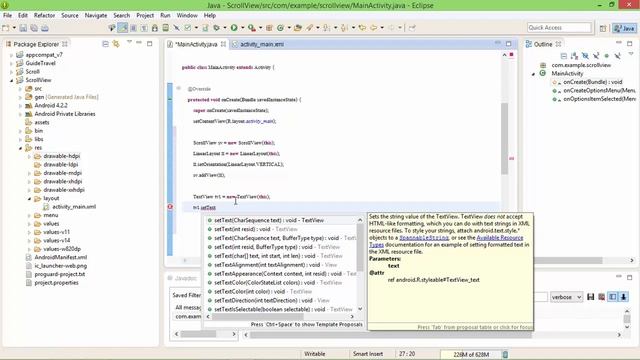Open Package Explorer view menu triangle

[129, 43]
